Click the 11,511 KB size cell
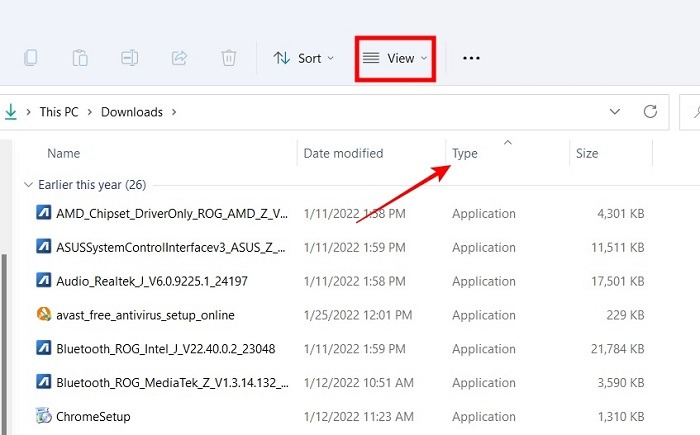The height and width of the screenshot is (435, 700). [618, 247]
